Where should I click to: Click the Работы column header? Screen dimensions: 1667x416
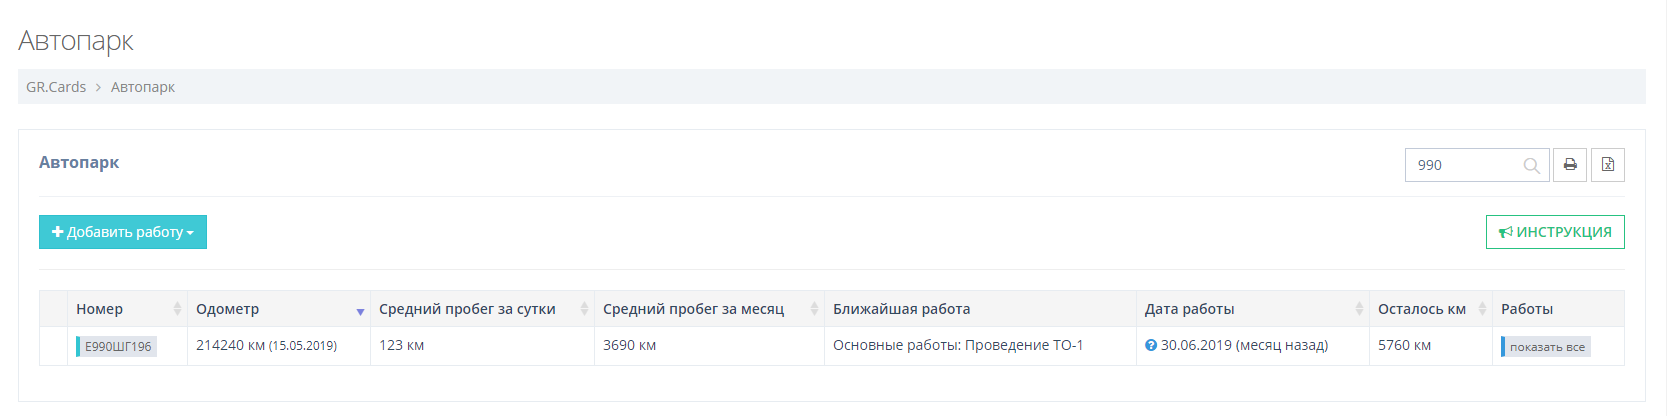click(1527, 309)
